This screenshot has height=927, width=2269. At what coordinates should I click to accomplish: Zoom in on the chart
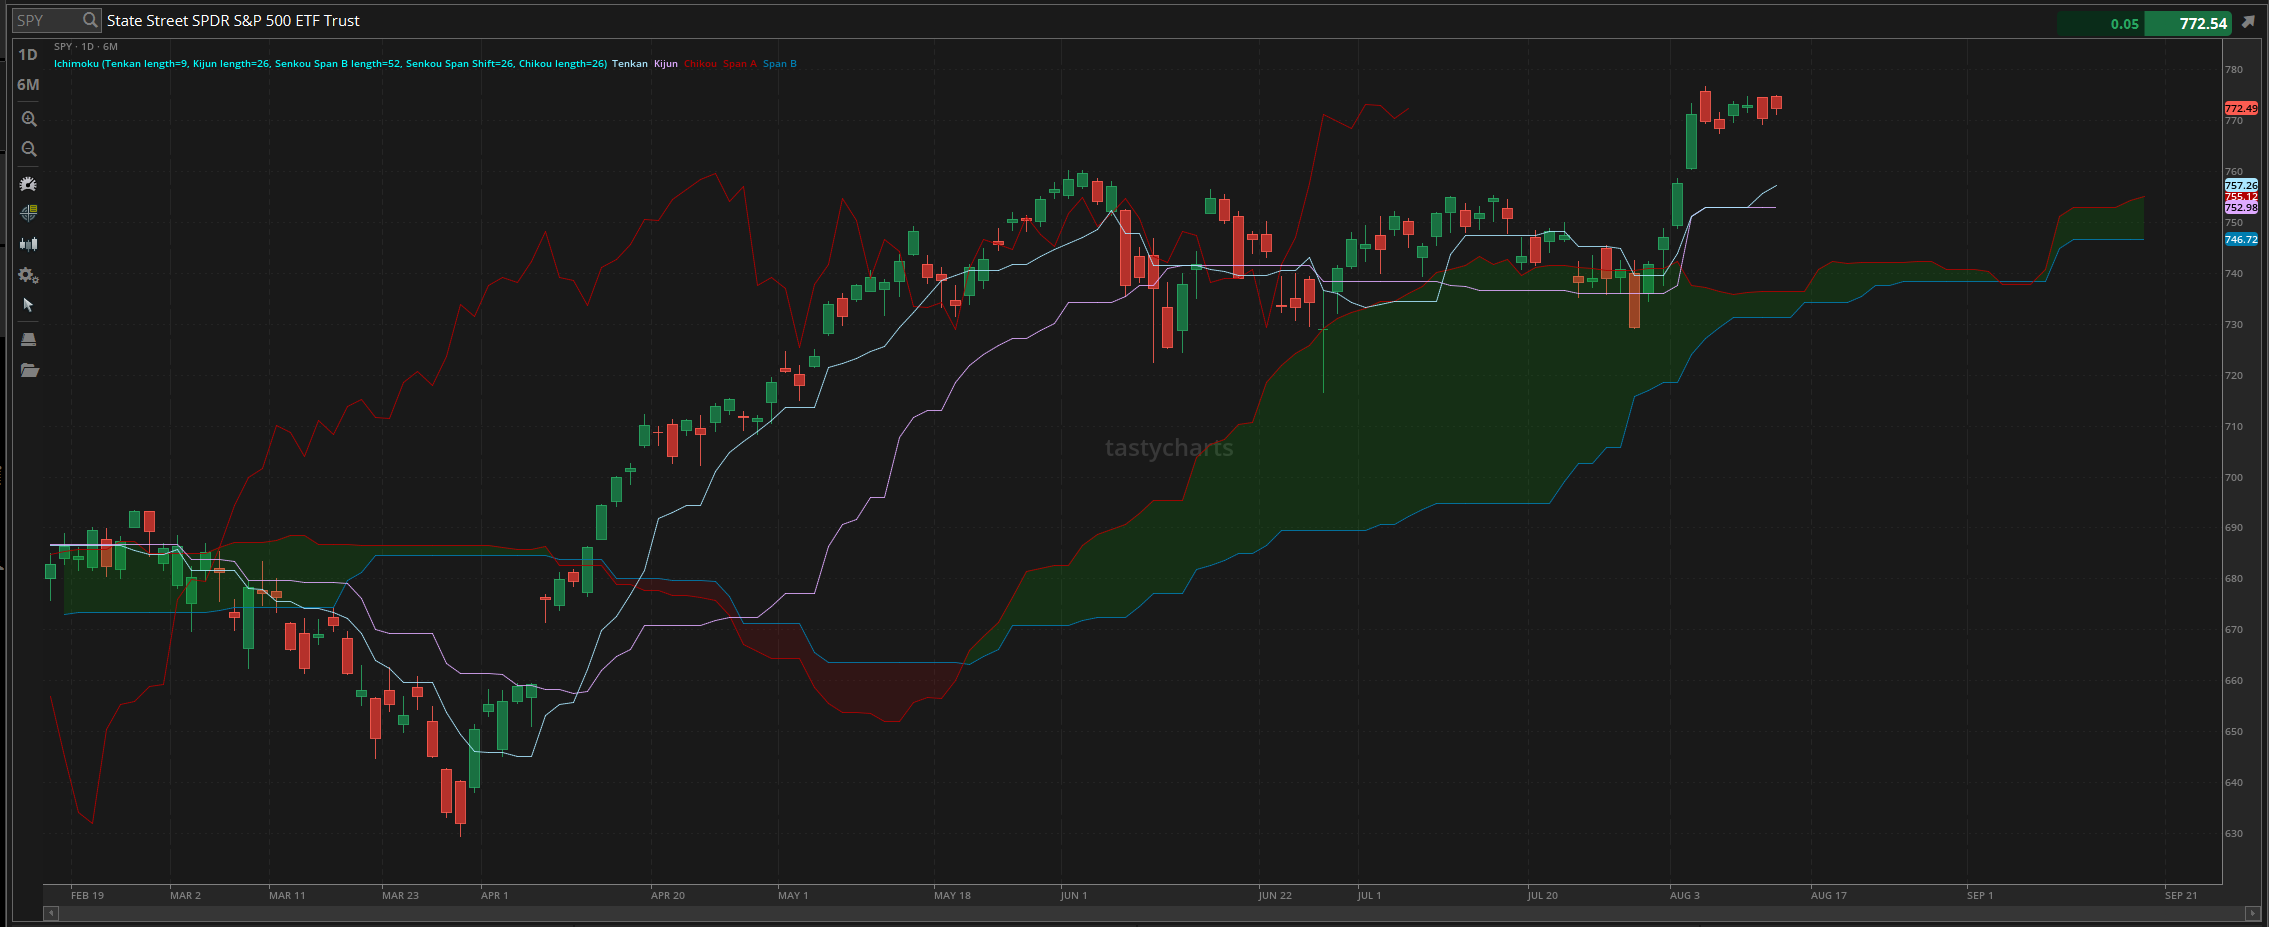29,119
